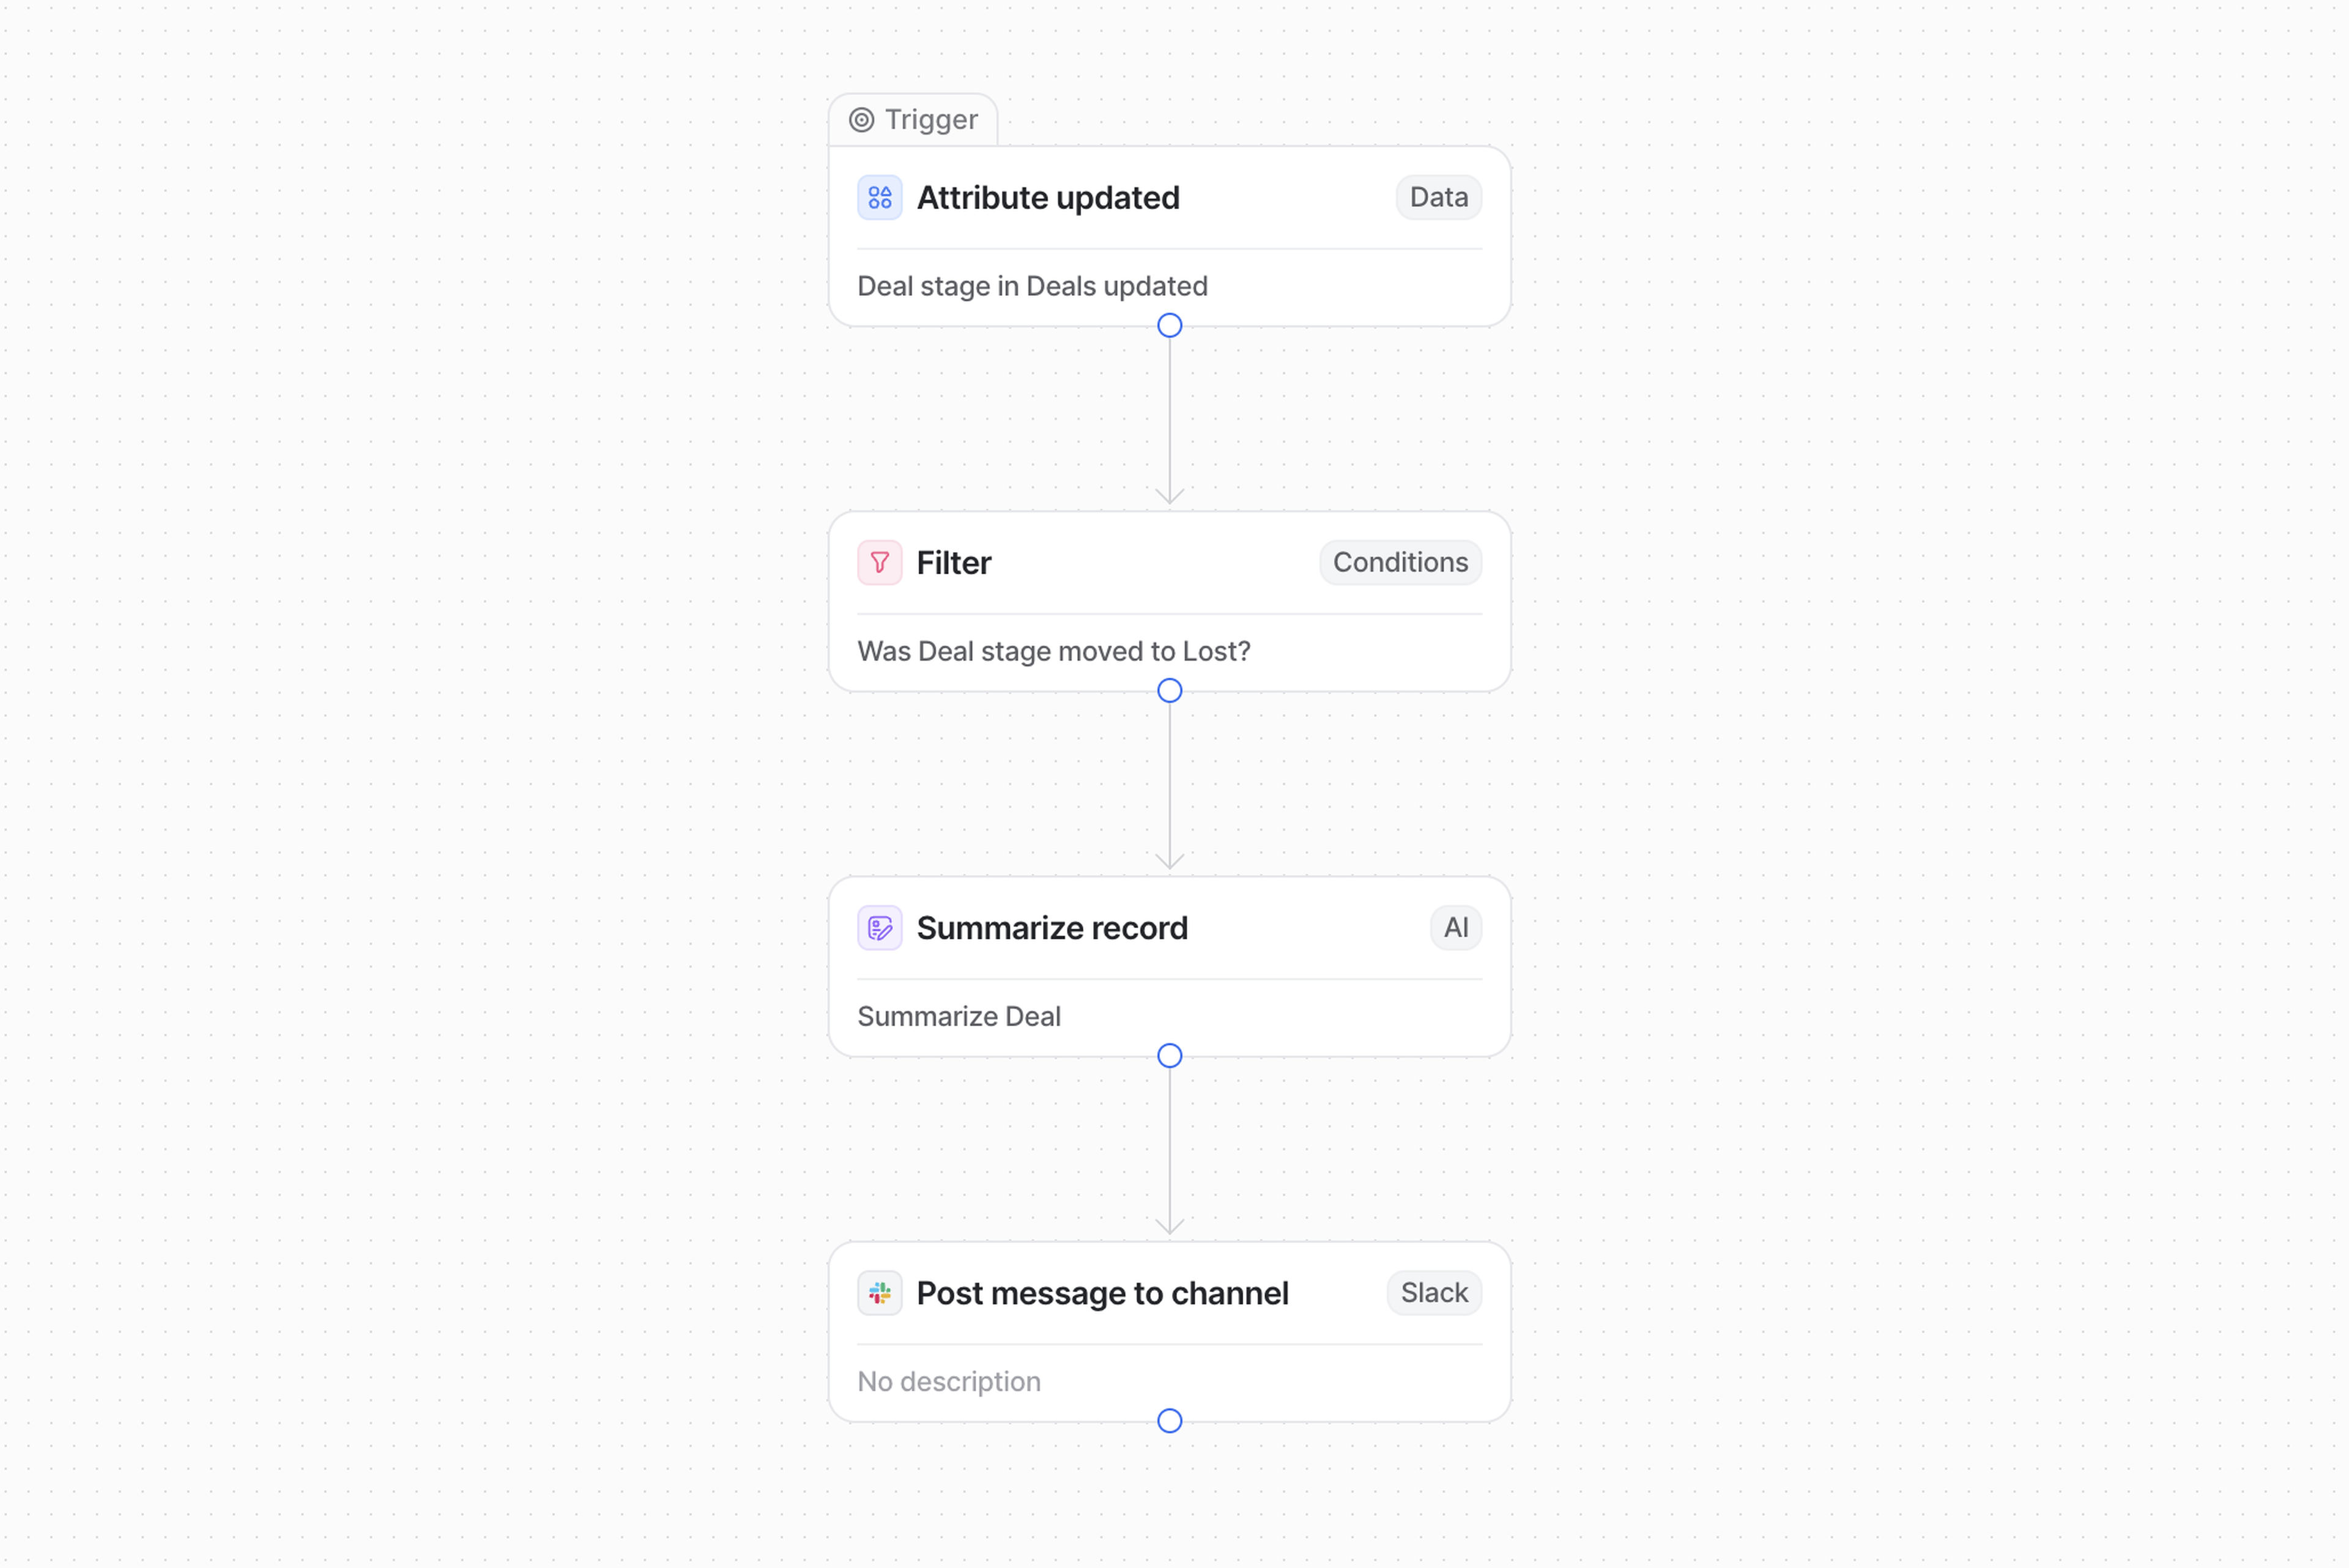Click the Trigger target icon

pyautogui.click(x=861, y=120)
